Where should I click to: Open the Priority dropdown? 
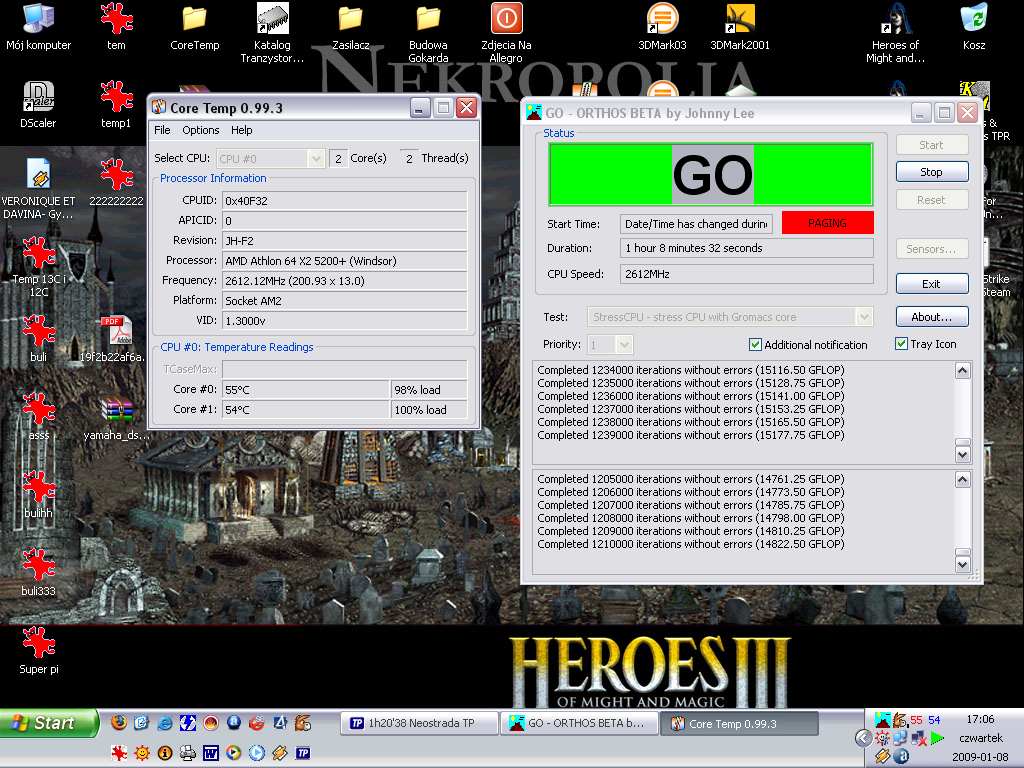coord(624,344)
